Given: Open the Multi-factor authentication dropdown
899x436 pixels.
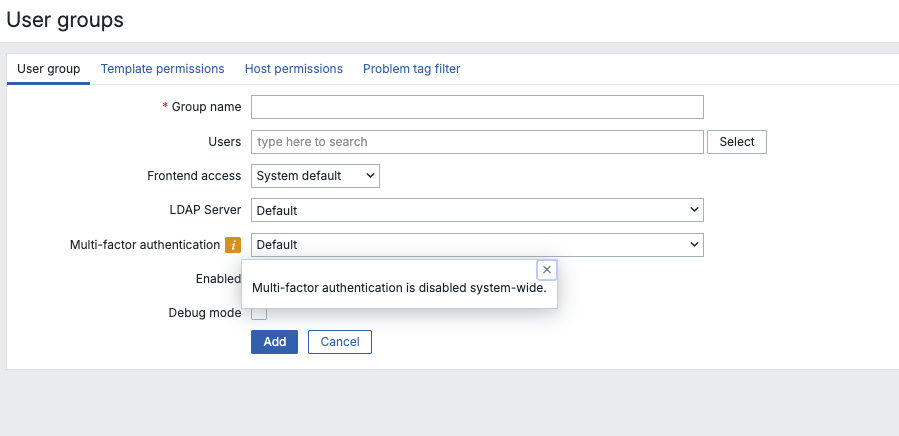Looking at the screenshot, I should coord(477,245).
